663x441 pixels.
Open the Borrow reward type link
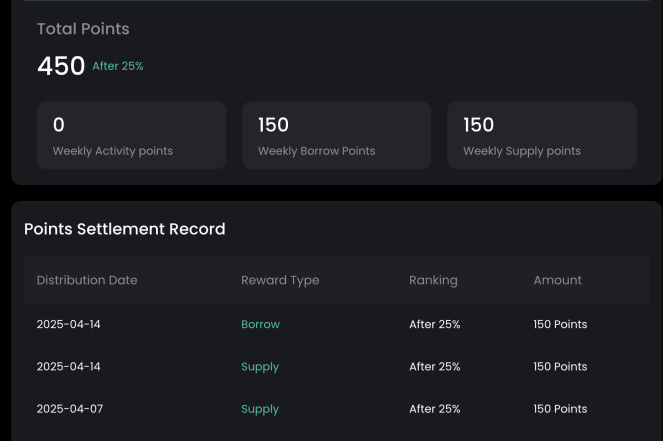click(260, 324)
